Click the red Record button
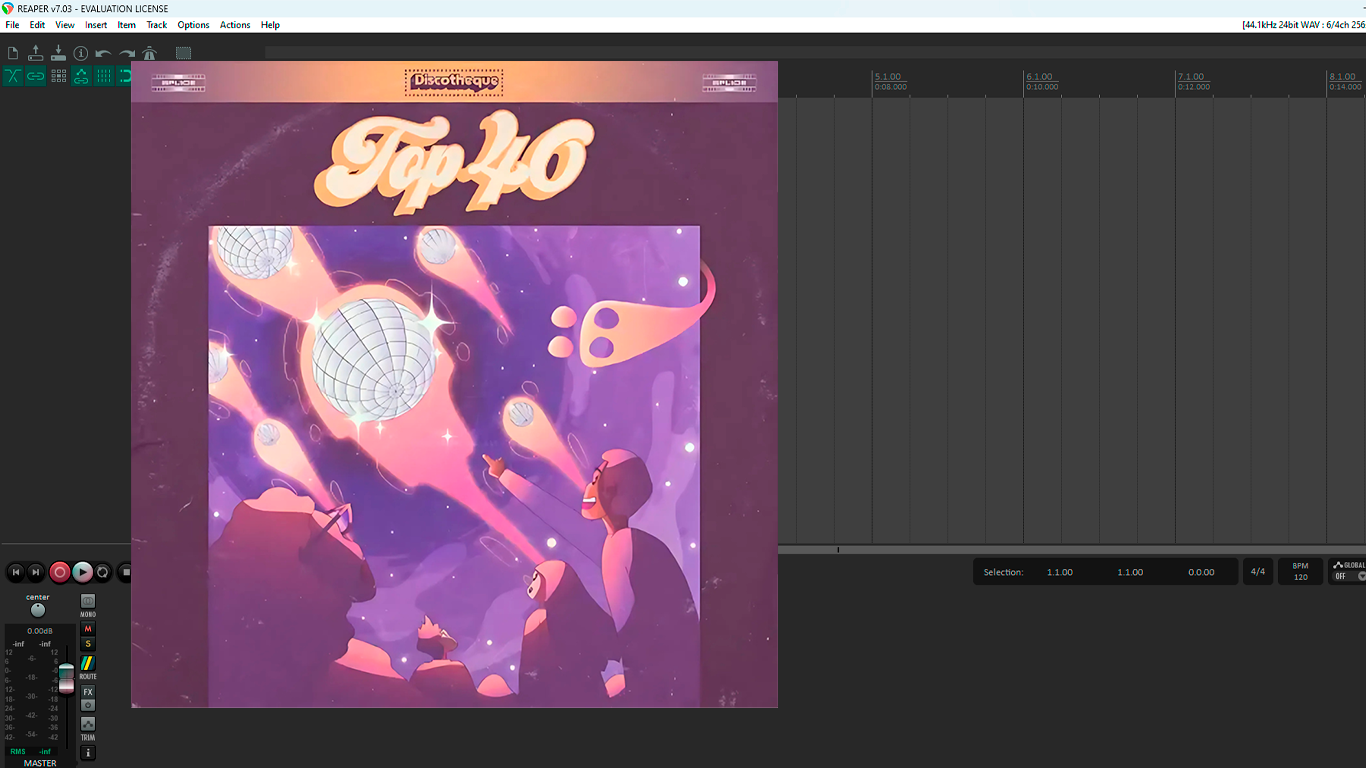1366x768 pixels. click(60, 572)
